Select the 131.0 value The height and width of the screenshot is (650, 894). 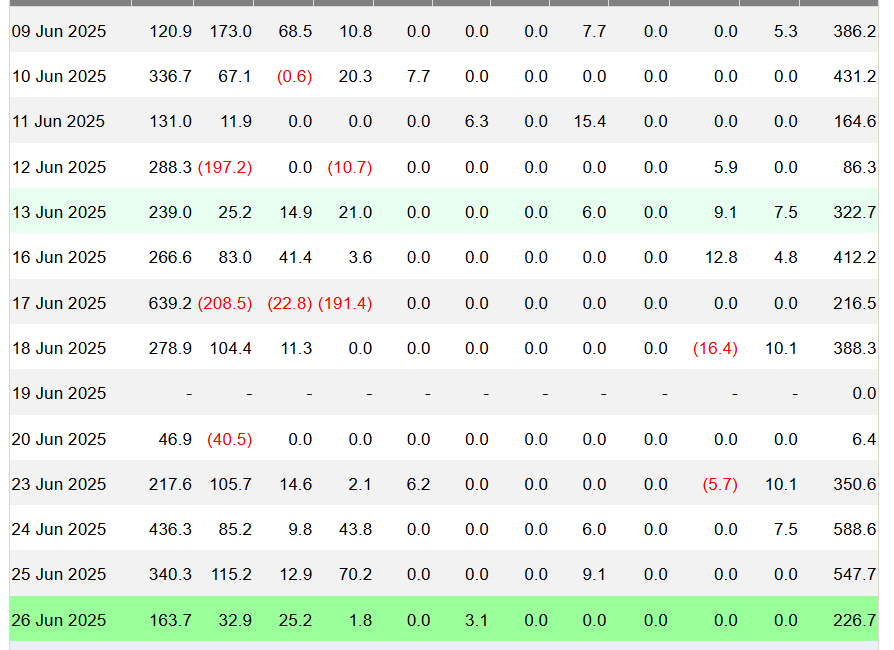point(170,121)
